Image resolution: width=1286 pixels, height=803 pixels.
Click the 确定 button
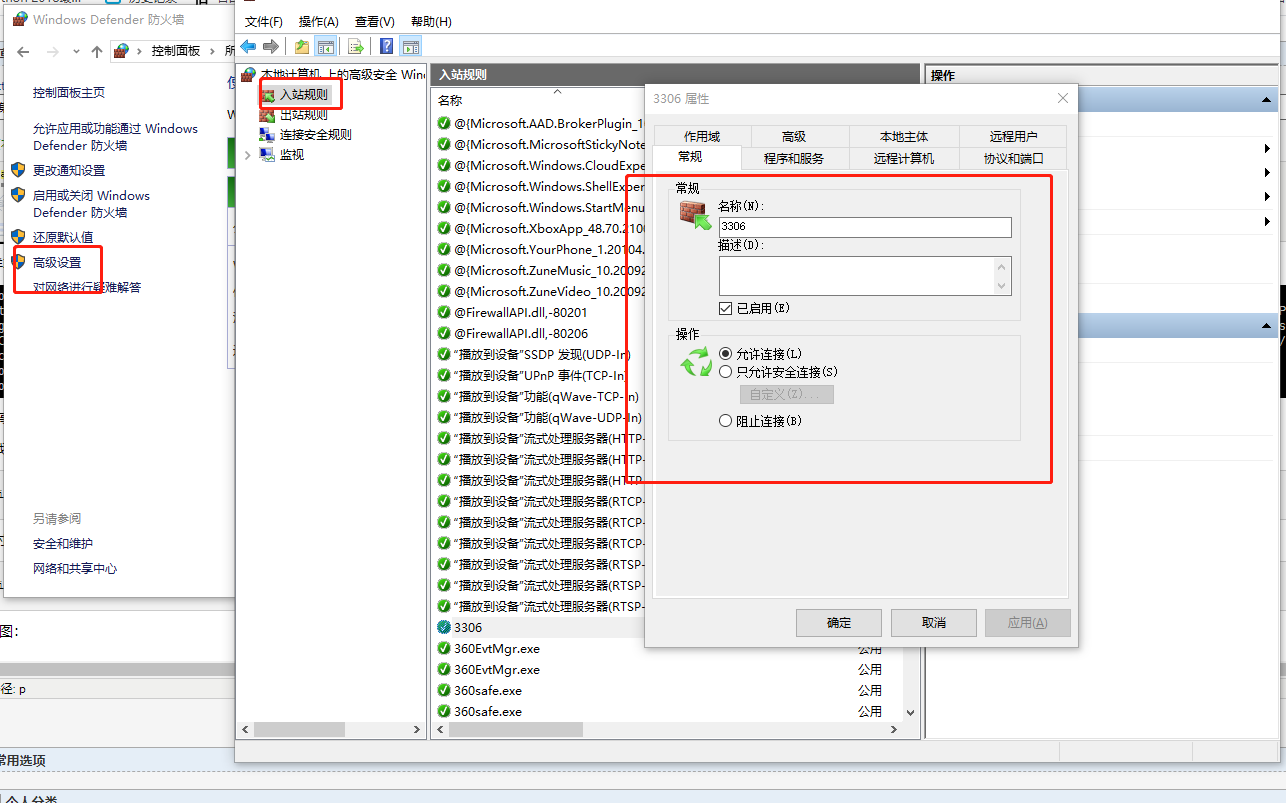(x=839, y=623)
